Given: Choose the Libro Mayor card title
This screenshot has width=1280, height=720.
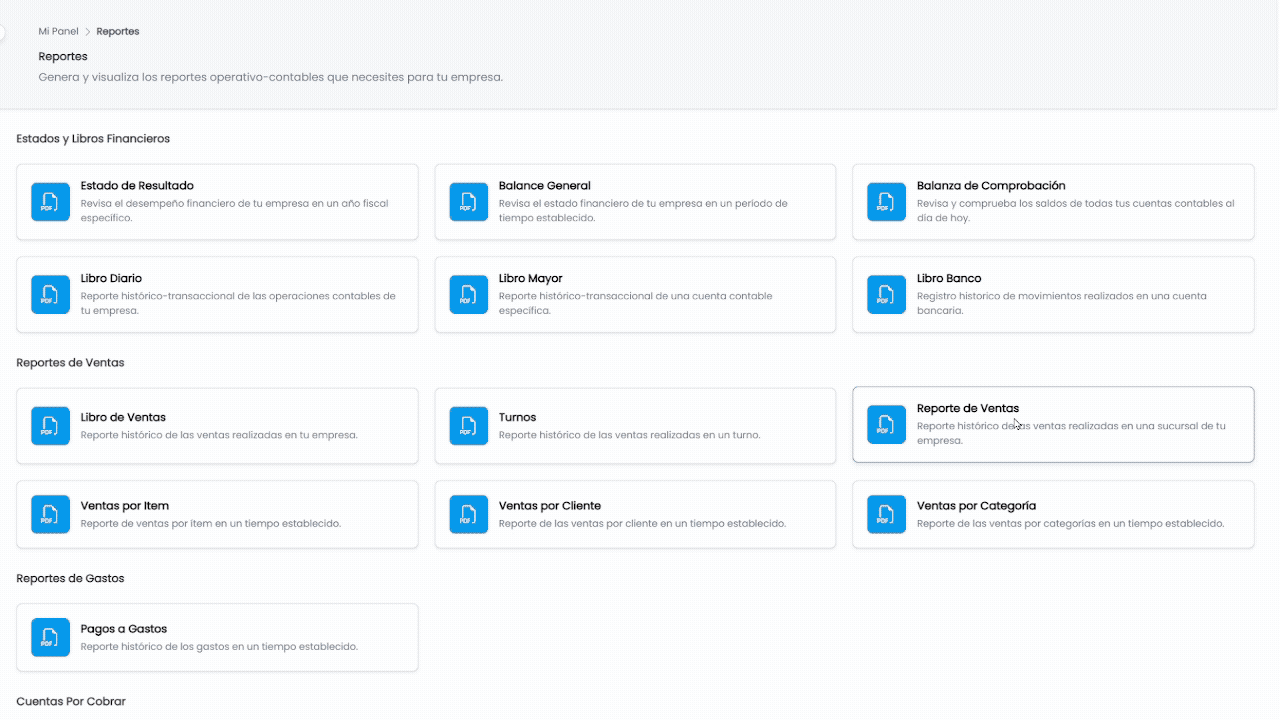Looking at the screenshot, I should coord(531,279).
